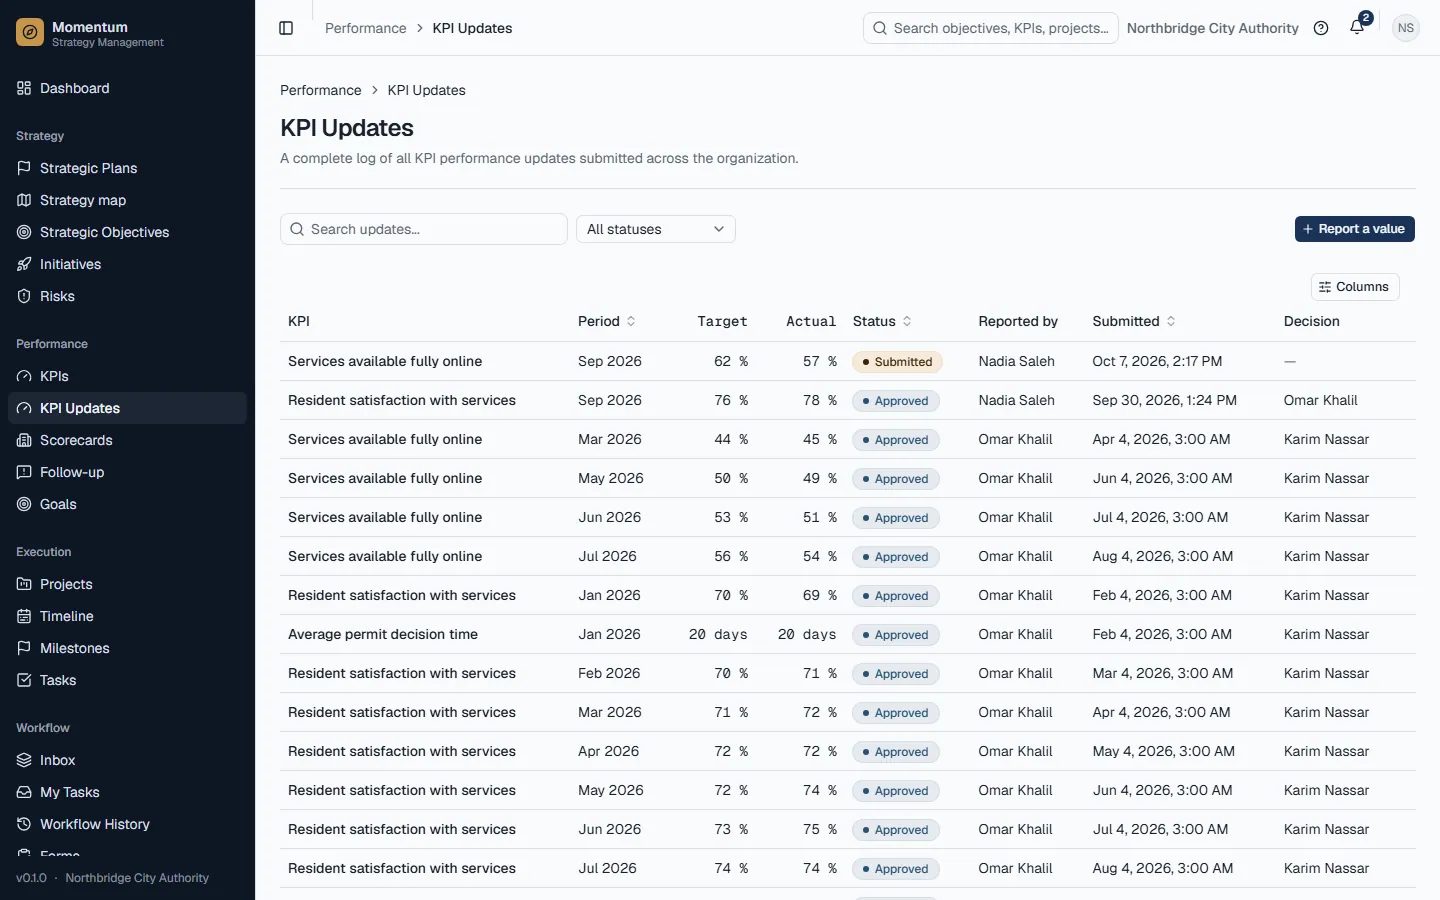Viewport: 1440px width, 900px height.
Task: Click the Dashboard icon in sidebar
Action: point(24,88)
